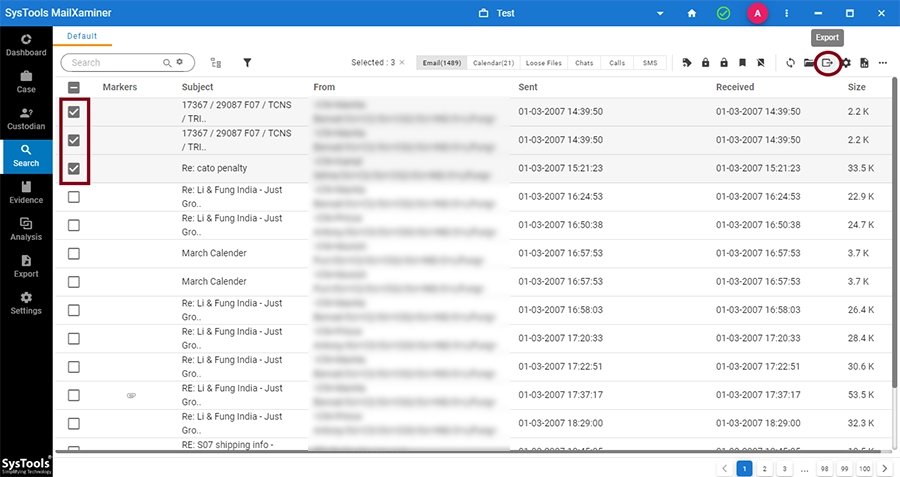The width and height of the screenshot is (900, 477).
Task: Go to the Home icon in title bar
Action: coord(692,13)
